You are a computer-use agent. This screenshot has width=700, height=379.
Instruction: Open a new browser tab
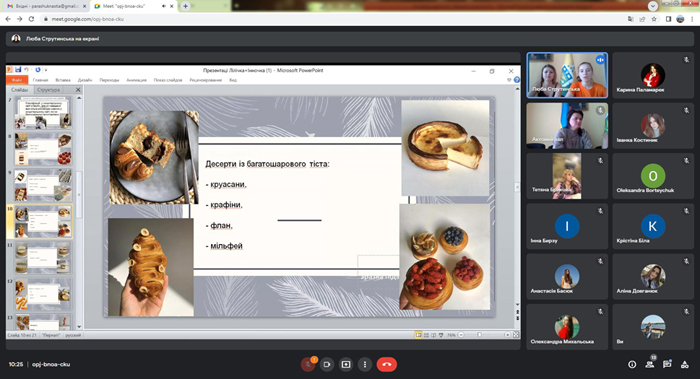pyautogui.click(x=185, y=6)
